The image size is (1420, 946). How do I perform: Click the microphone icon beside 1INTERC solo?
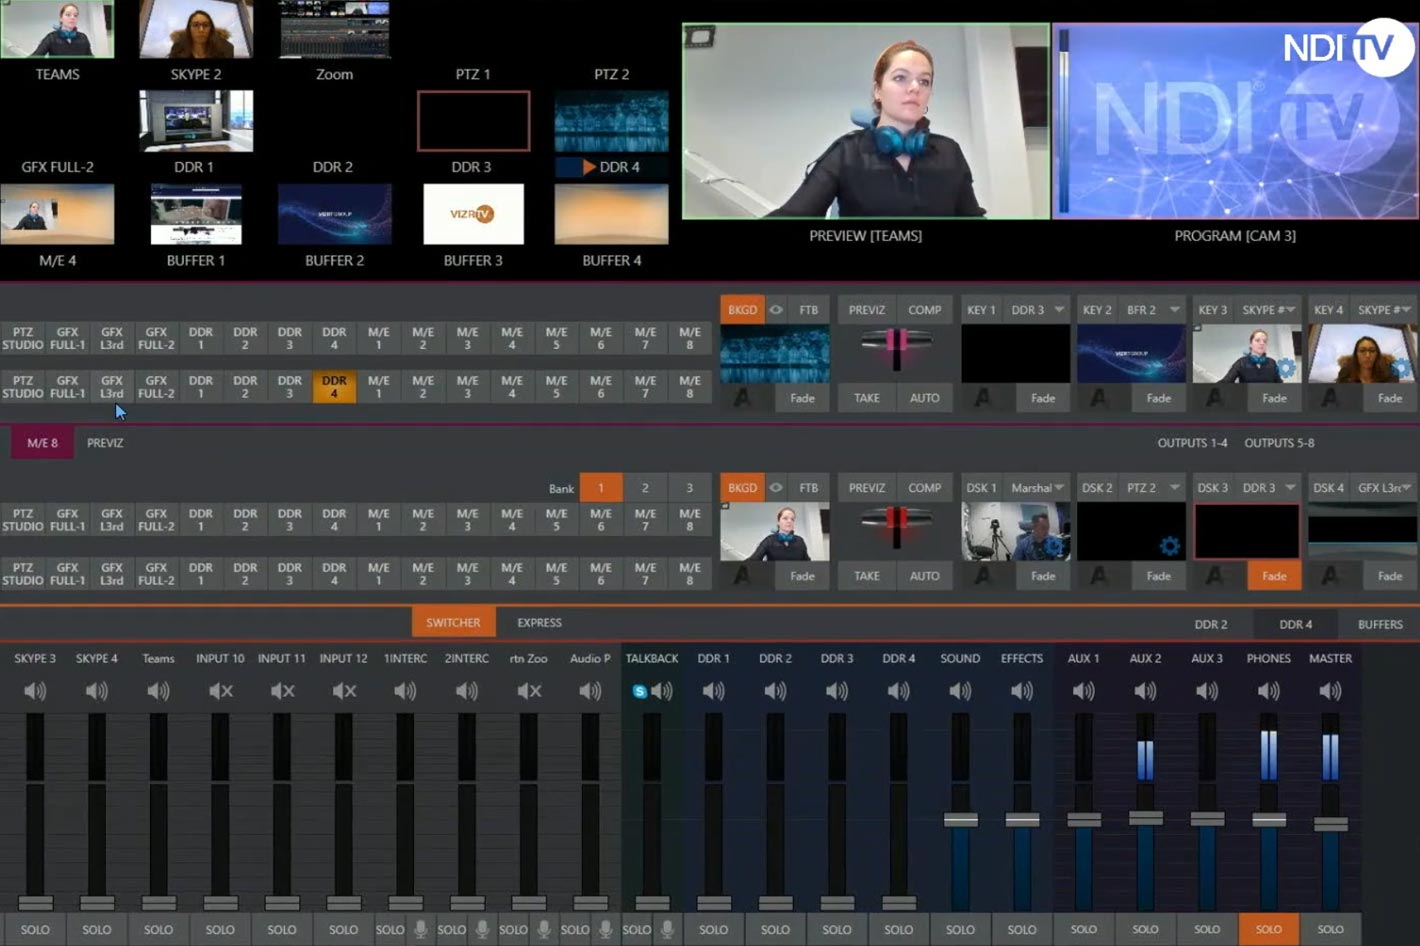(x=421, y=929)
